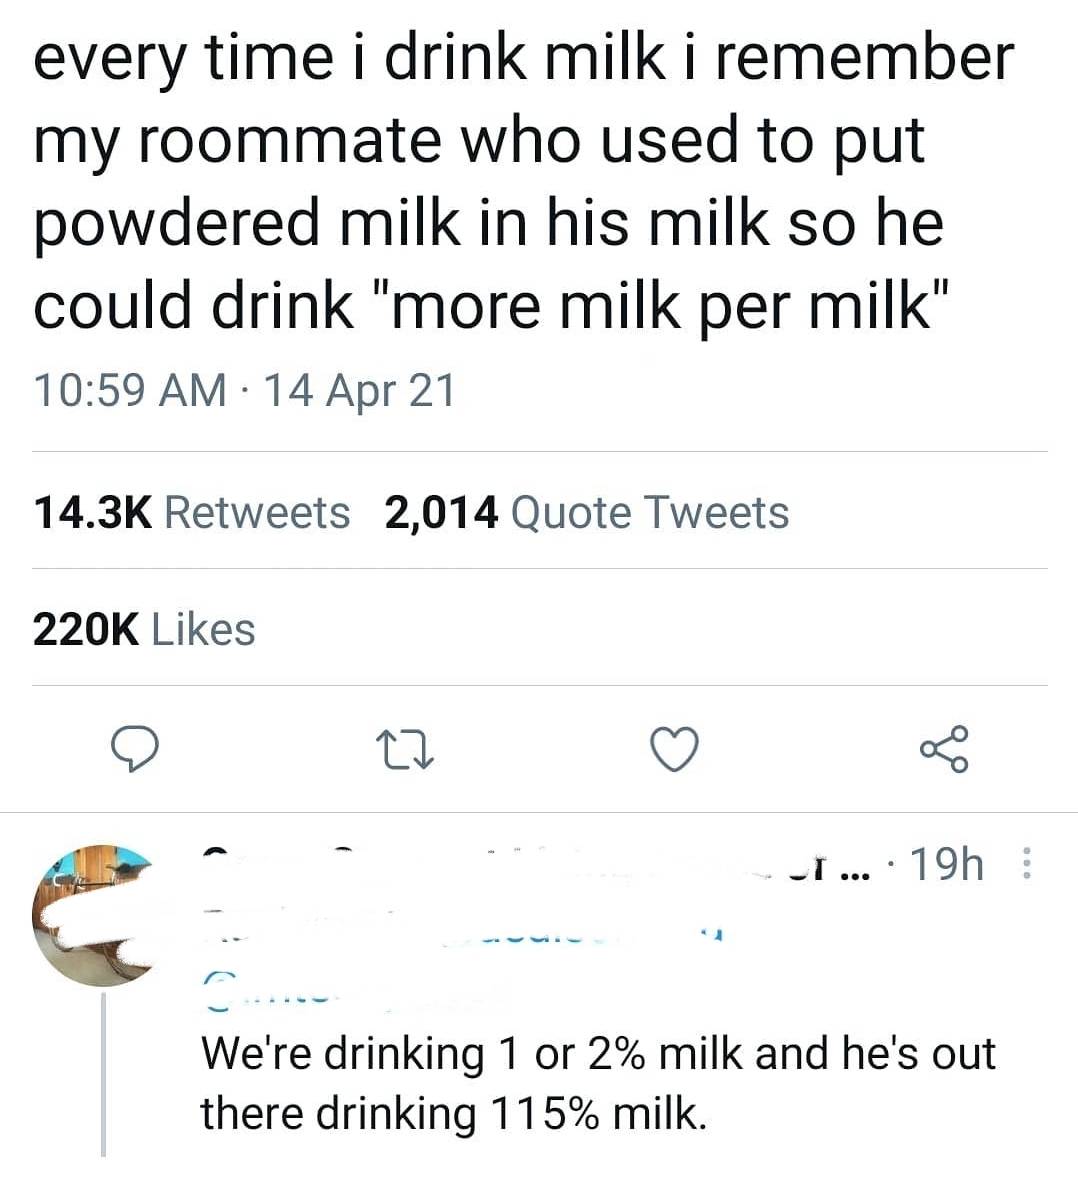
Task: Open the reply about 115% milk
Action: pos(598,1082)
